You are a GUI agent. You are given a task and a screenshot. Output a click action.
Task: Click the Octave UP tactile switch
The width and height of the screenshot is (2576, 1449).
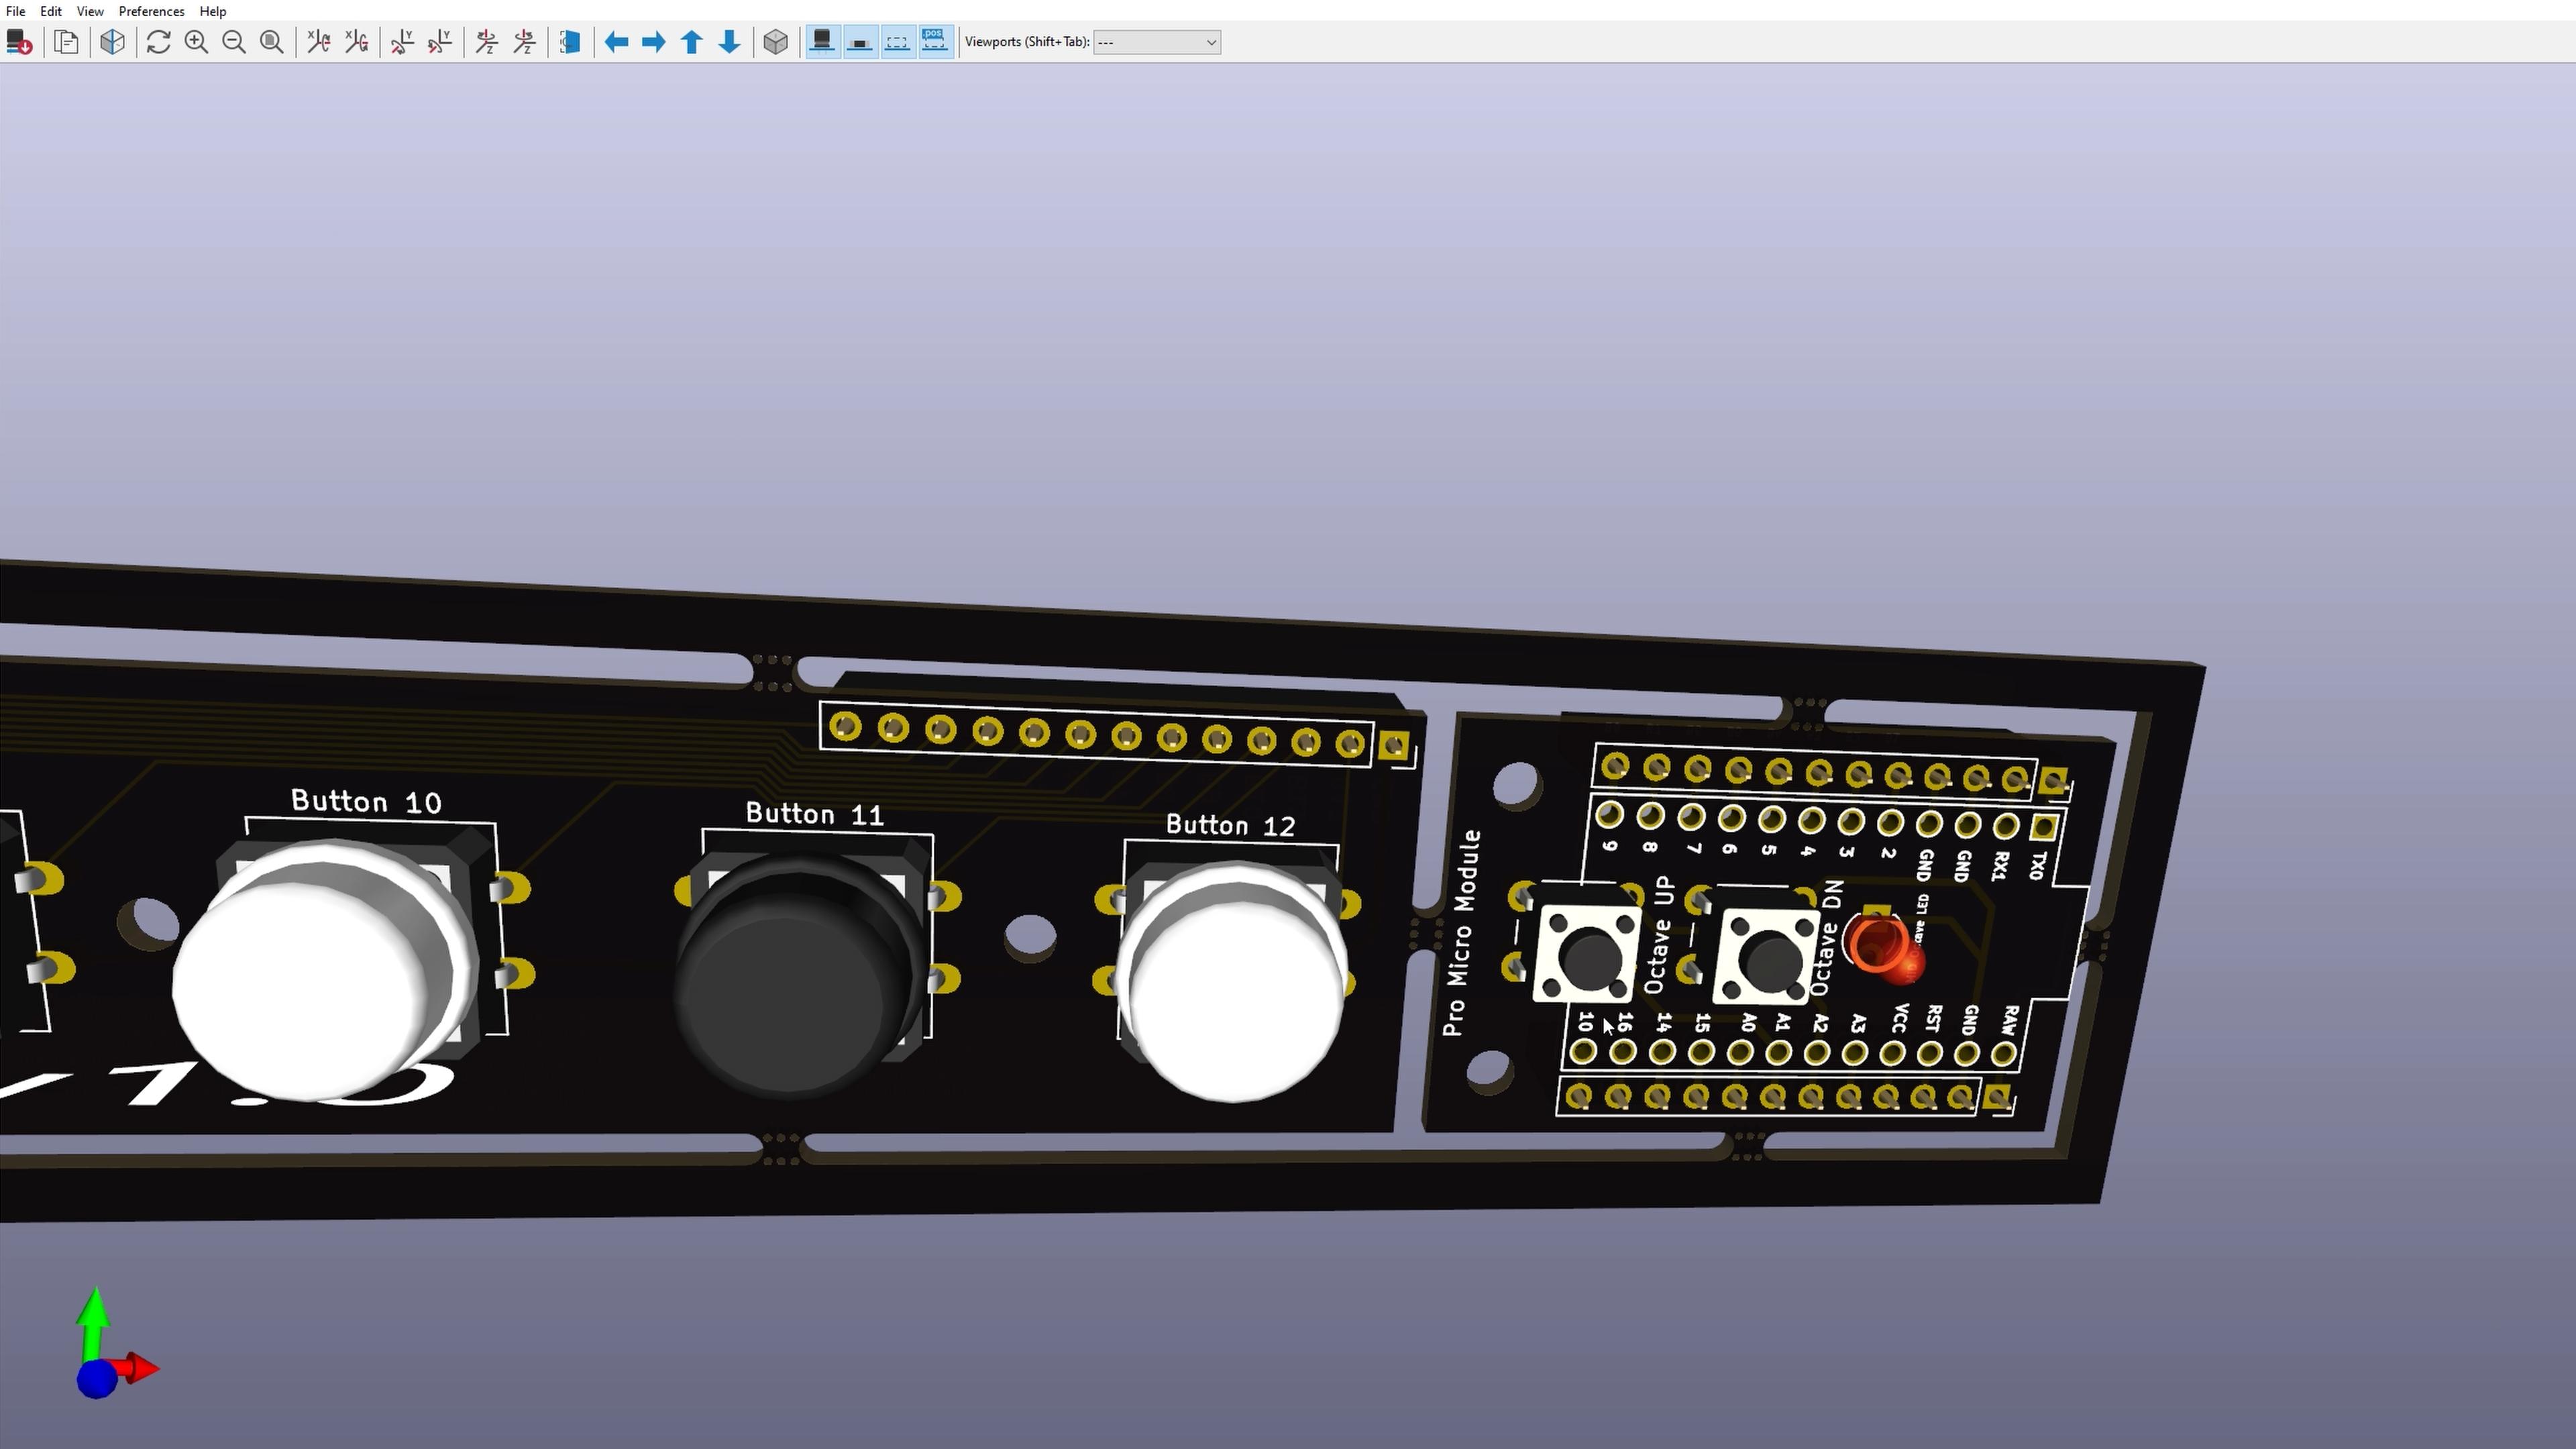1587,954
